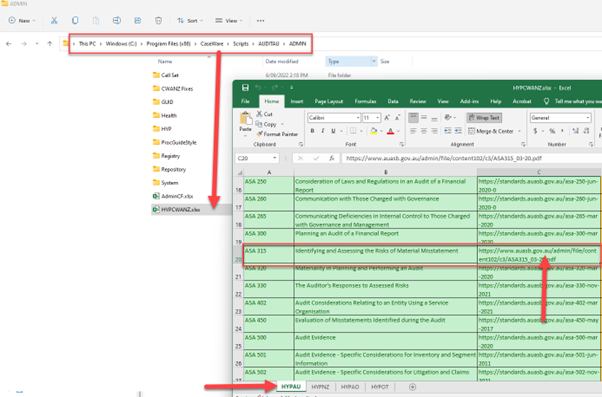The width and height of the screenshot is (602, 397).
Task: Click the Paste clipboard icon in Excel
Action: pyautogui.click(x=245, y=119)
